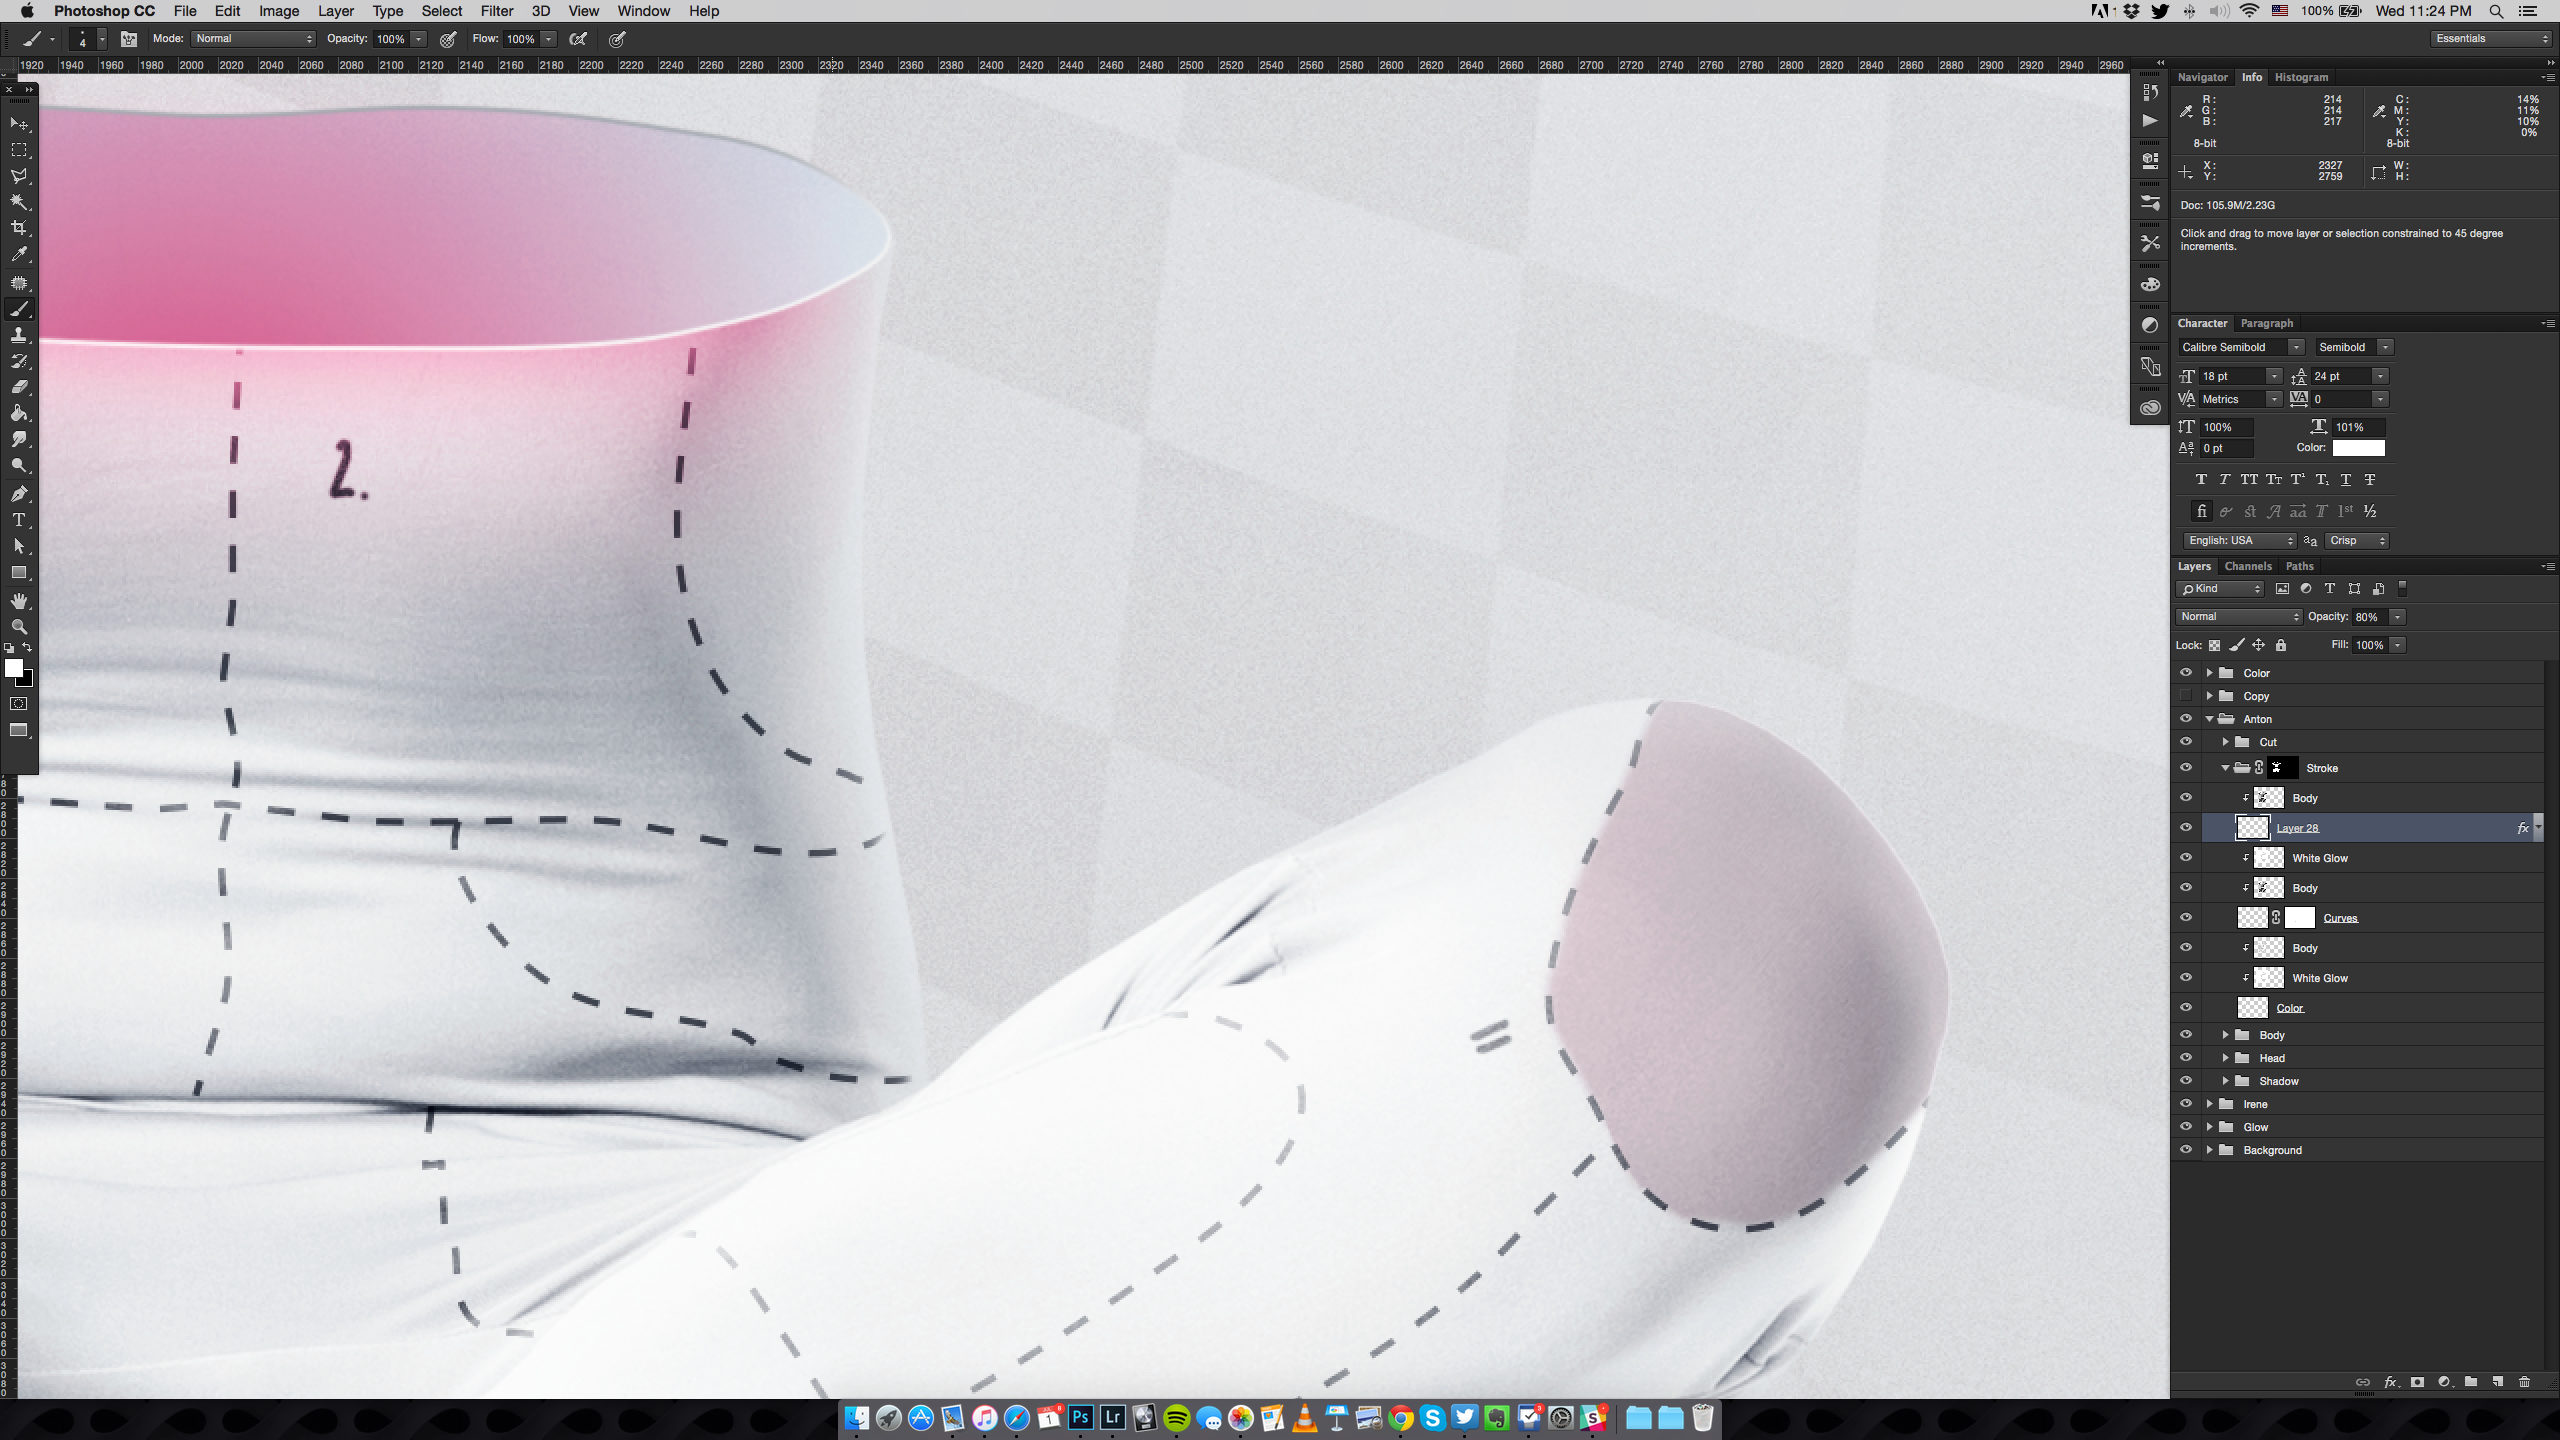Select the Crop tool

pyautogui.click(x=19, y=228)
